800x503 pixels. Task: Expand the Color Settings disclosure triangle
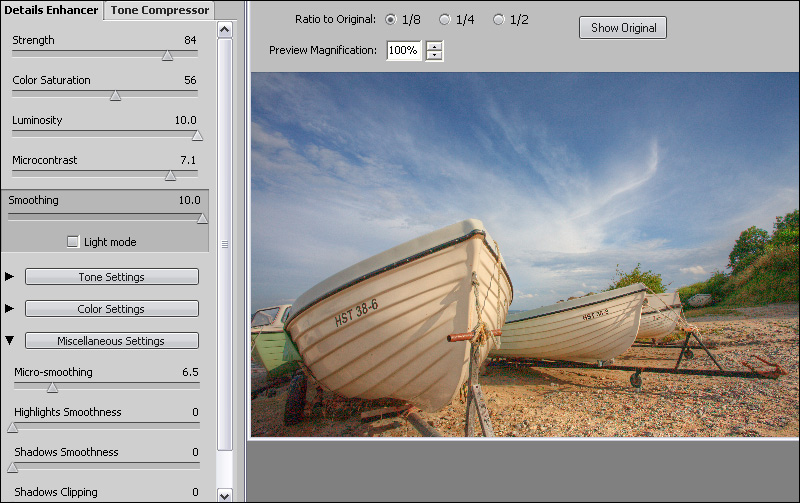(x=10, y=309)
